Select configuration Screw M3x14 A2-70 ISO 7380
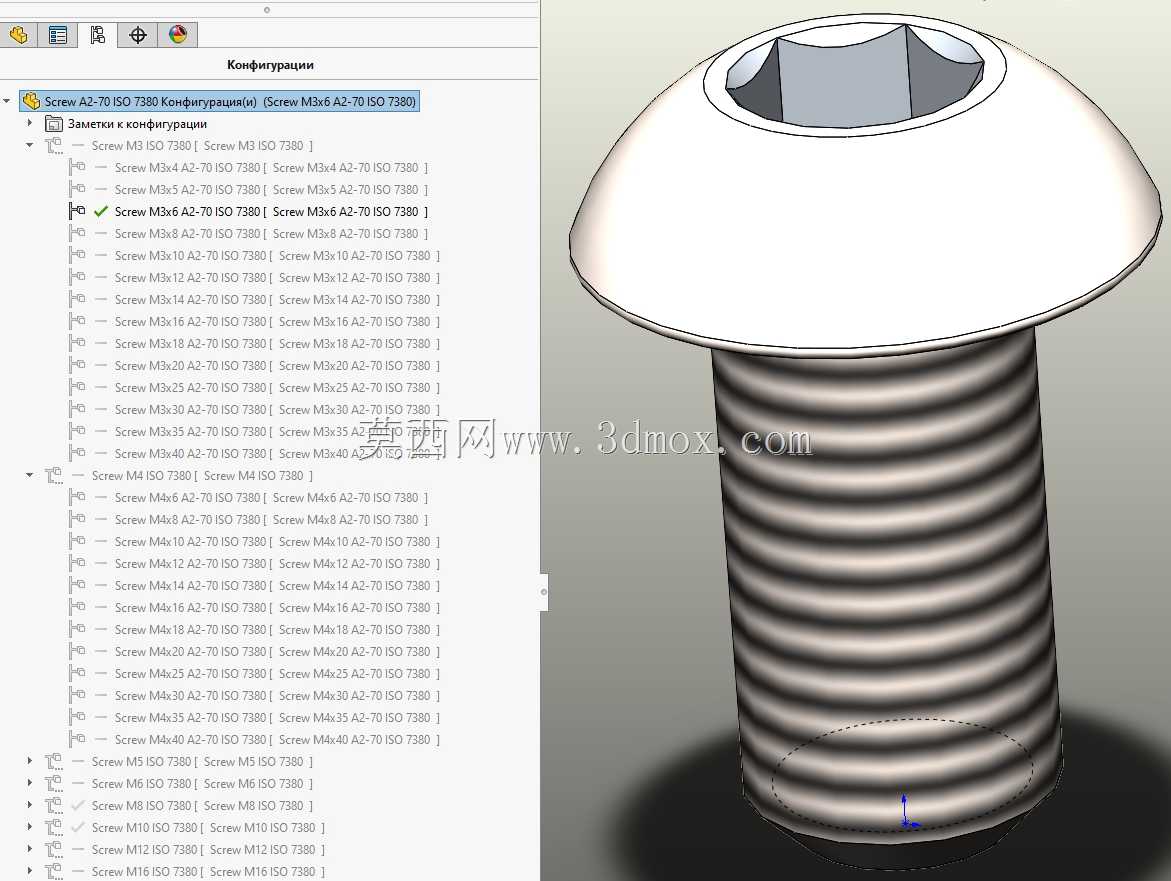This screenshot has width=1171, height=881. point(277,299)
